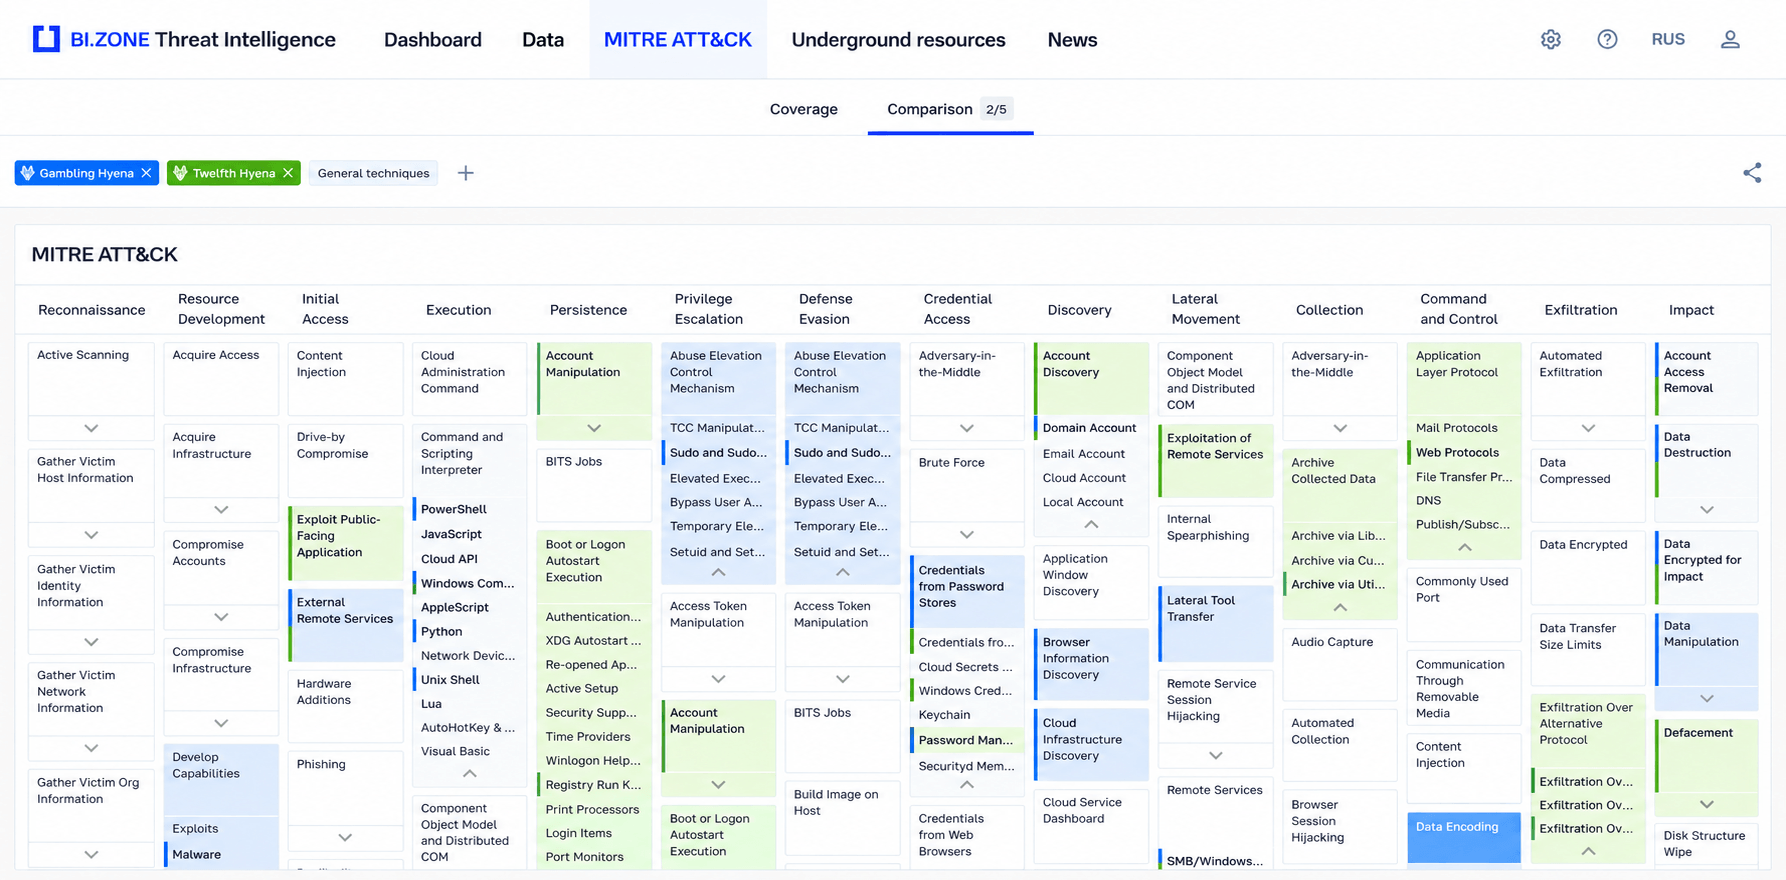Open the Data menu
This screenshot has width=1786, height=880.
[x=543, y=40]
